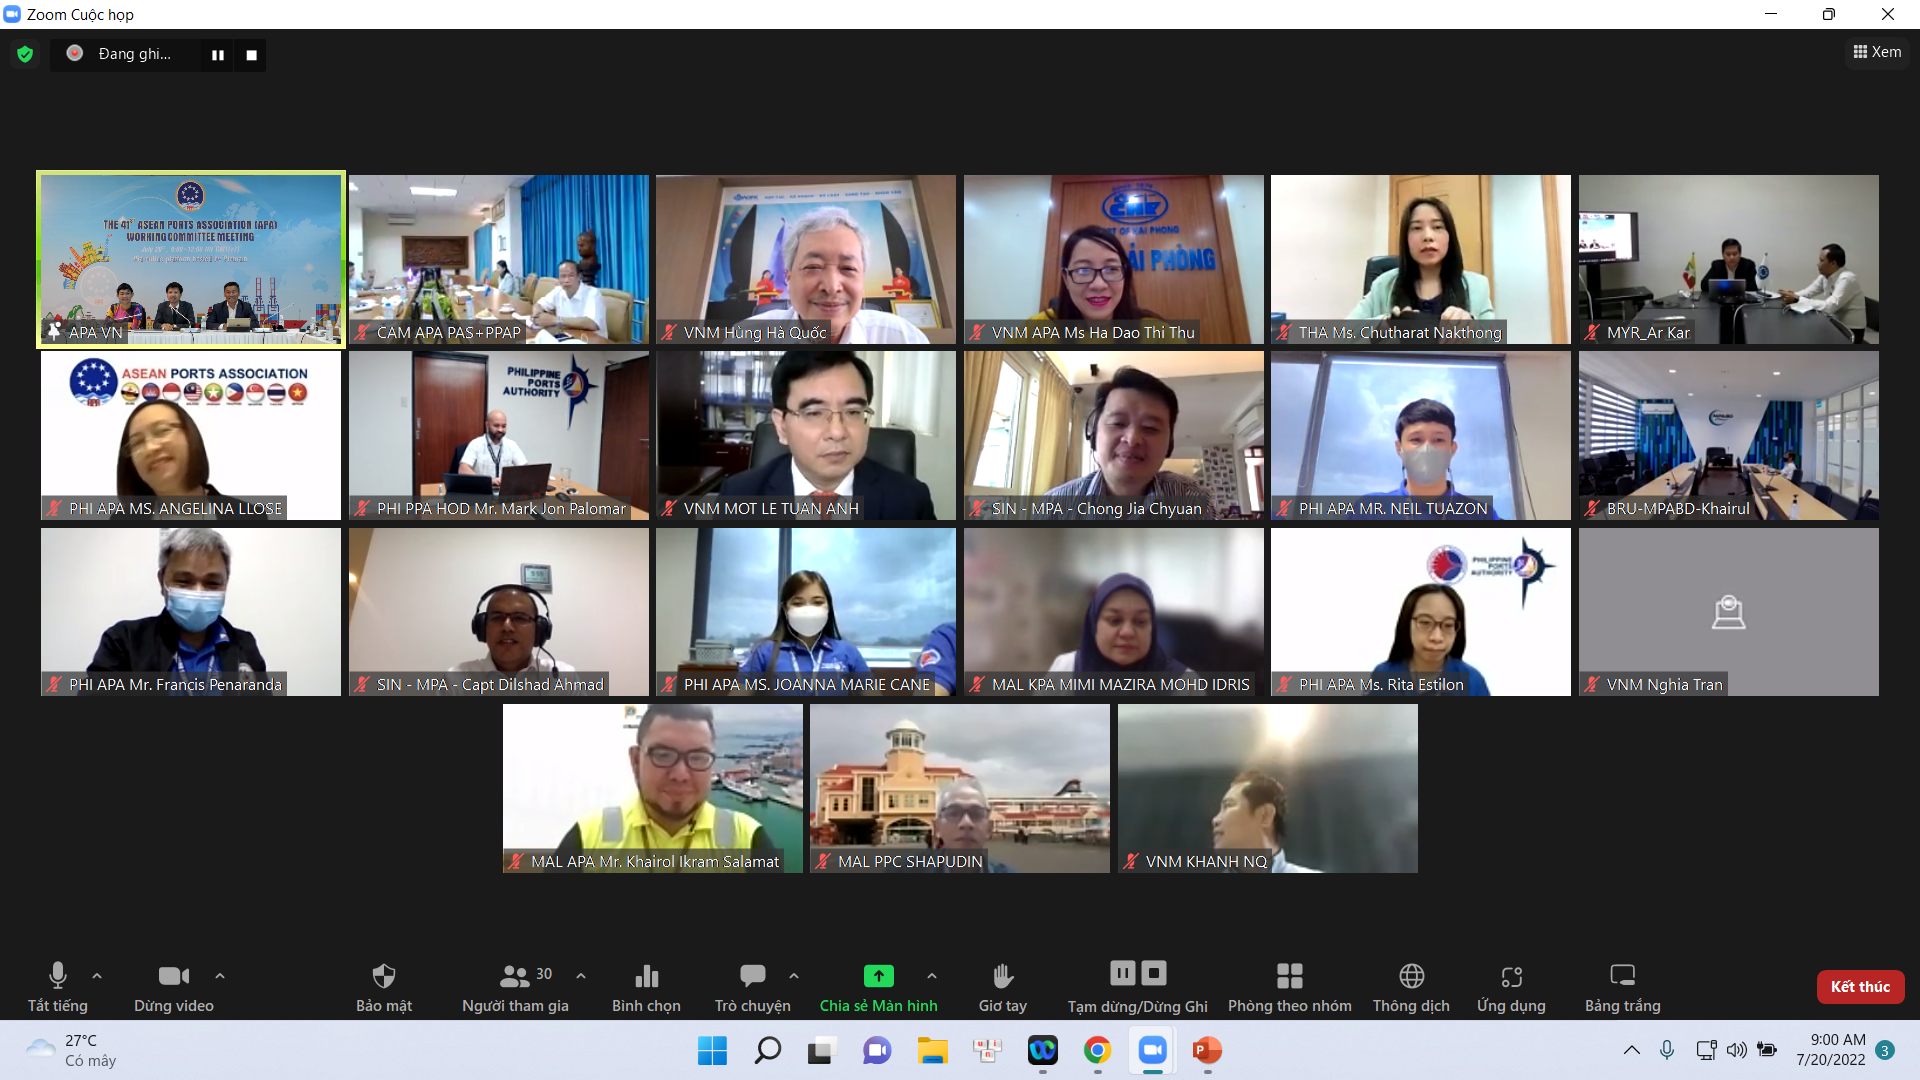Expand audio options arrow beside Tắt tiếng
Viewport: 1920px width, 1080px height.
click(97, 975)
